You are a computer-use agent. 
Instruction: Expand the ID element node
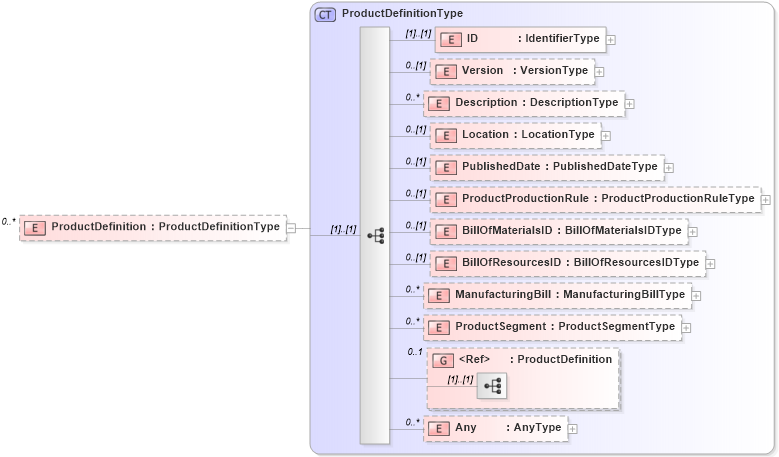coord(611,40)
